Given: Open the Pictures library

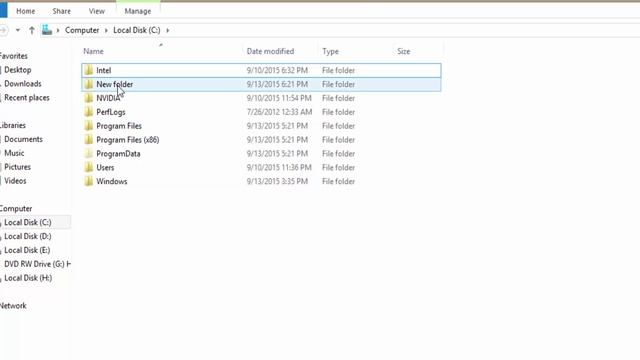Looking at the screenshot, I should [18, 167].
